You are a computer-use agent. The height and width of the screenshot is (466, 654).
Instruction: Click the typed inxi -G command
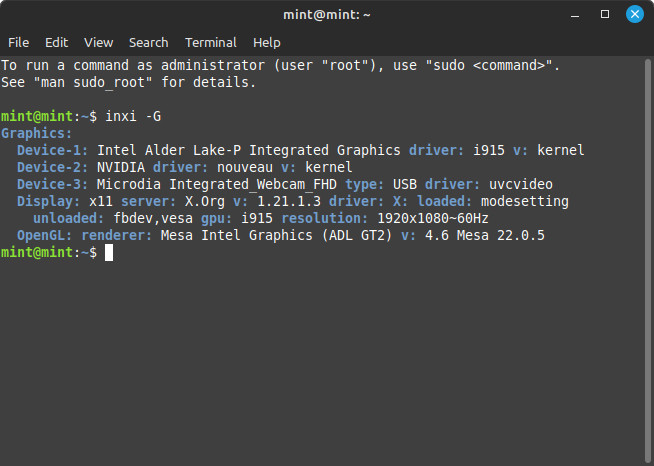pyautogui.click(x=133, y=116)
